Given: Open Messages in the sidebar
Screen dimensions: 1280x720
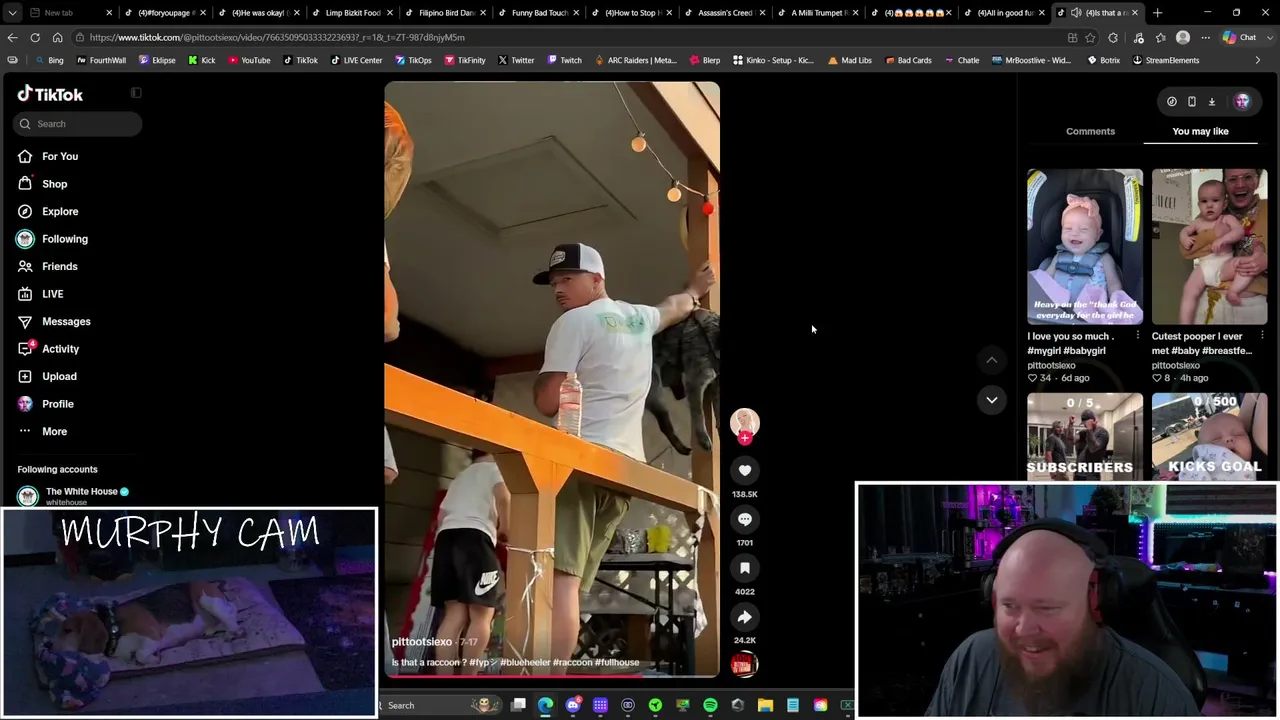Looking at the screenshot, I should pyautogui.click(x=66, y=321).
